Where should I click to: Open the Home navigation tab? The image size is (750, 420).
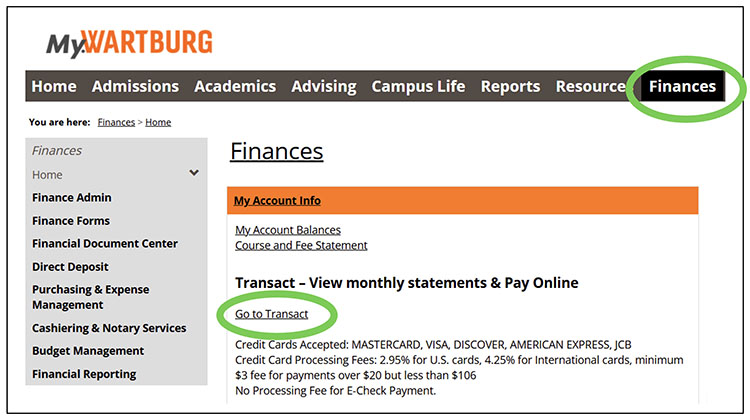(54, 86)
